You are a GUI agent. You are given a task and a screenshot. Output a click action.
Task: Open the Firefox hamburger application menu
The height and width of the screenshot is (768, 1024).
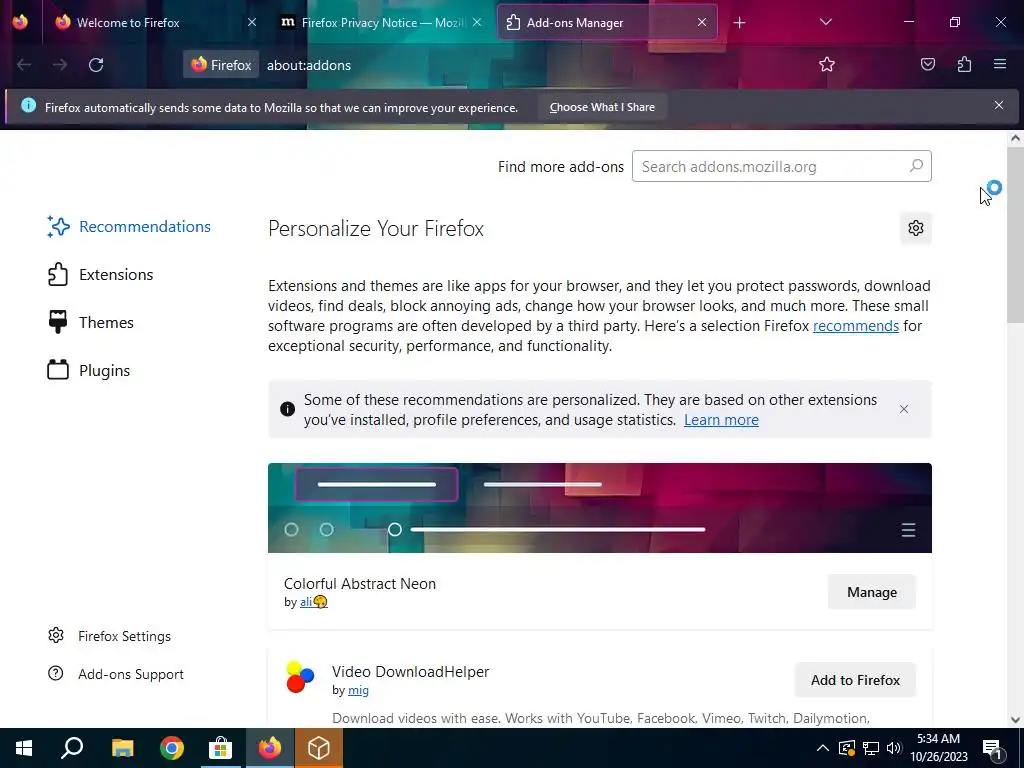(1000, 64)
